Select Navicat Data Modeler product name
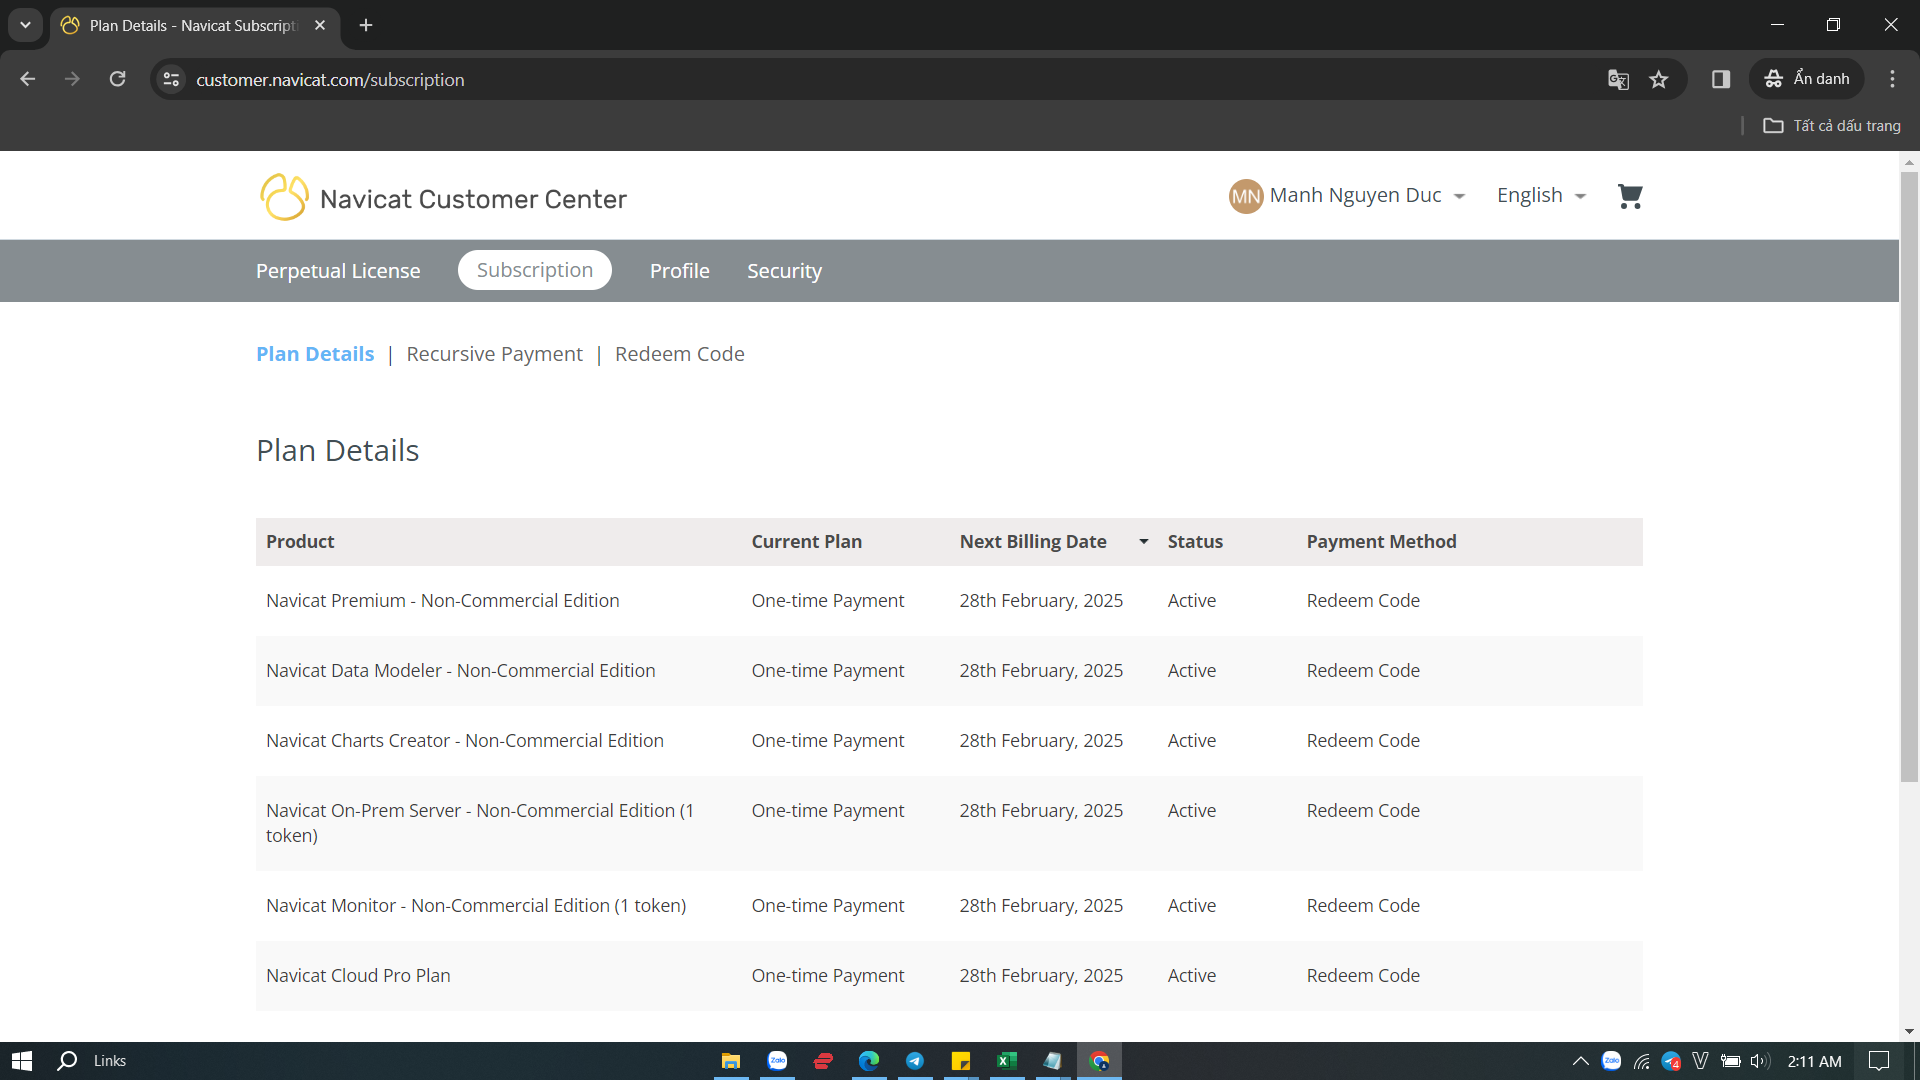This screenshot has height=1080, width=1920. pos(461,671)
